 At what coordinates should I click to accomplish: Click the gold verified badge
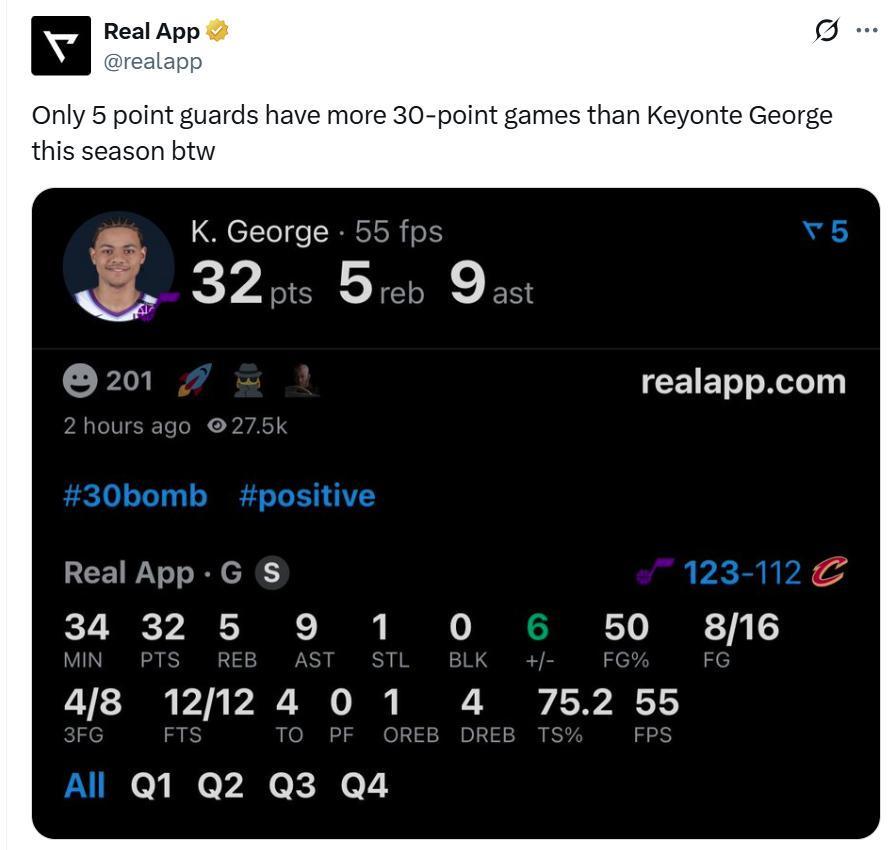tap(218, 31)
